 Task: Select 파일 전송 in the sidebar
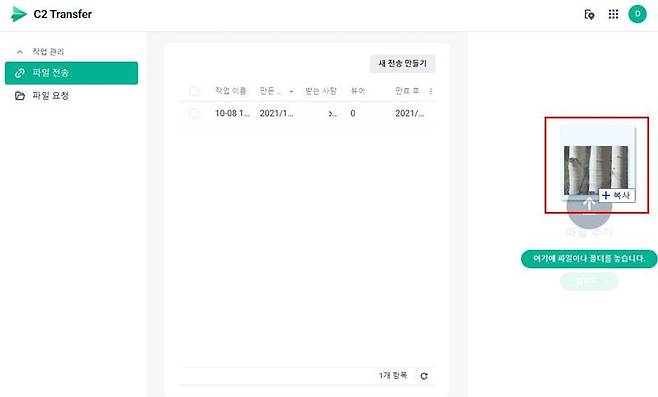(71, 73)
